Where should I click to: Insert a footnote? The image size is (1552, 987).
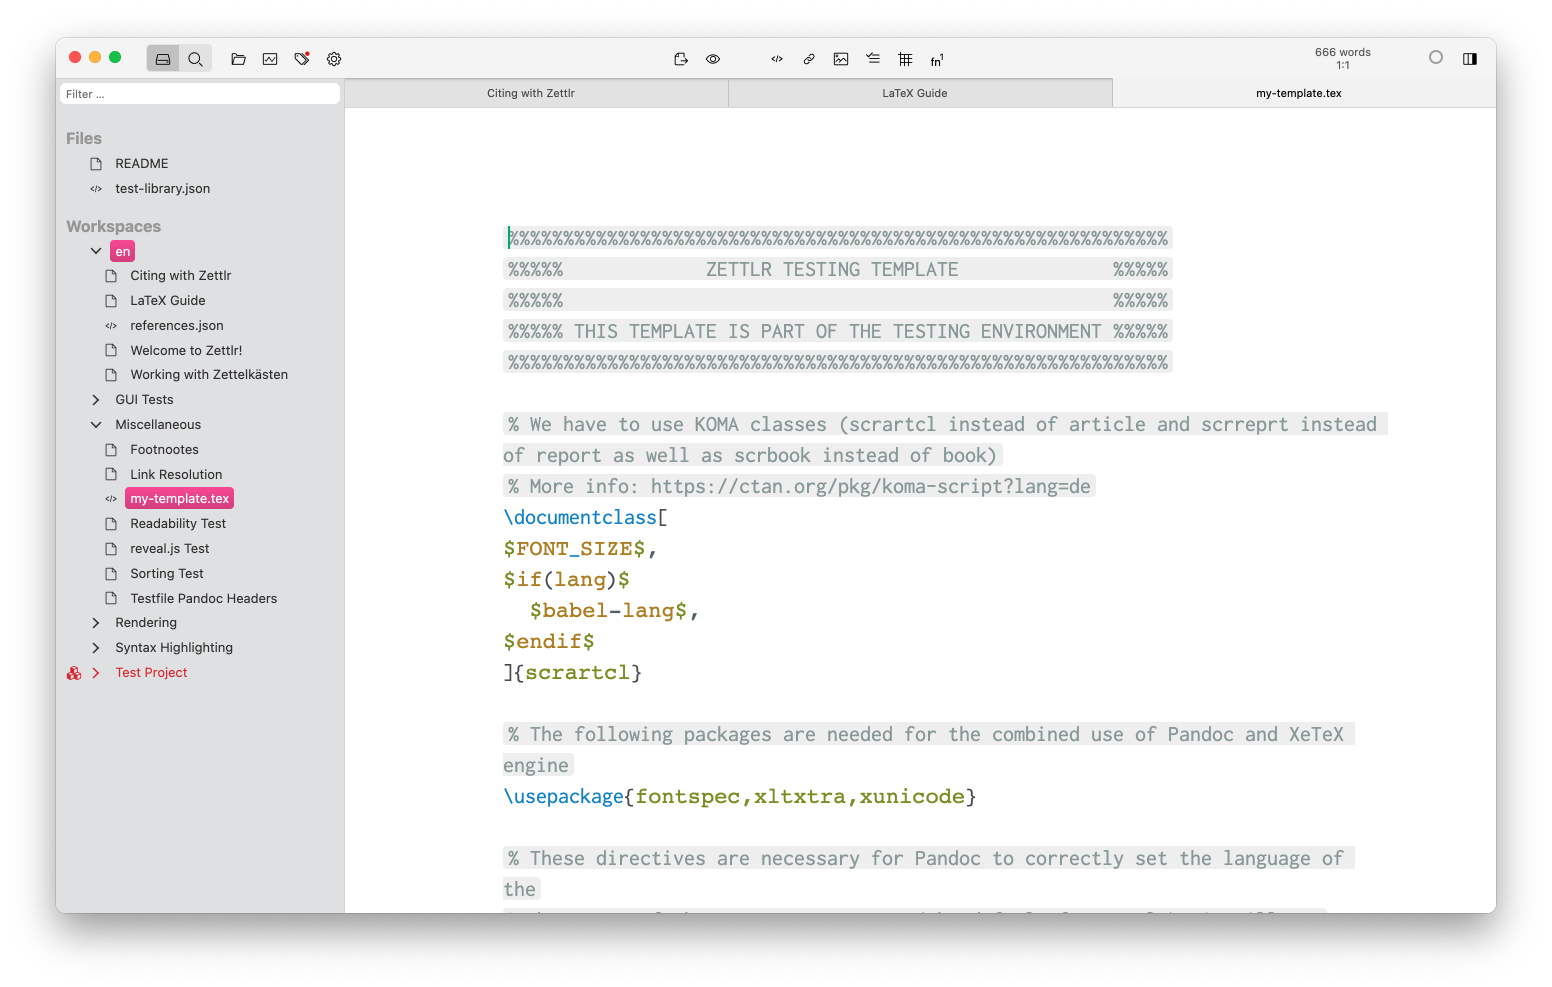pyautogui.click(x=937, y=59)
